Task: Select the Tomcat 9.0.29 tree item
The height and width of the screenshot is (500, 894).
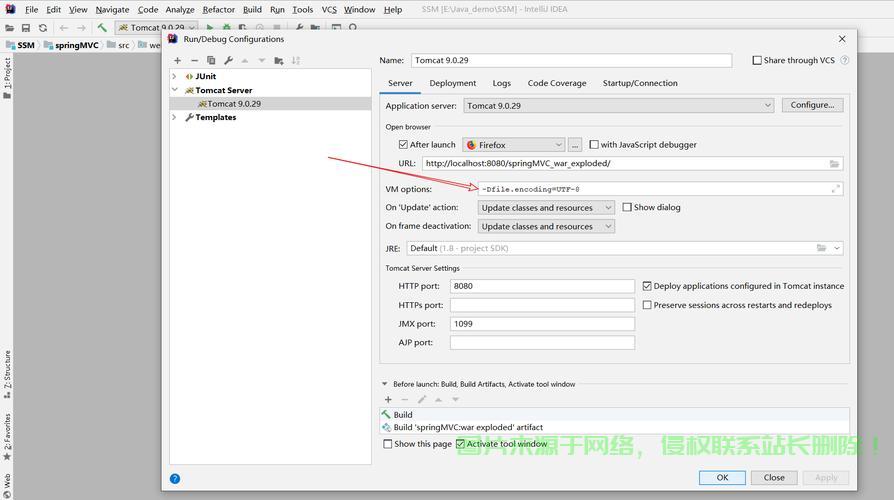Action: click(270, 104)
